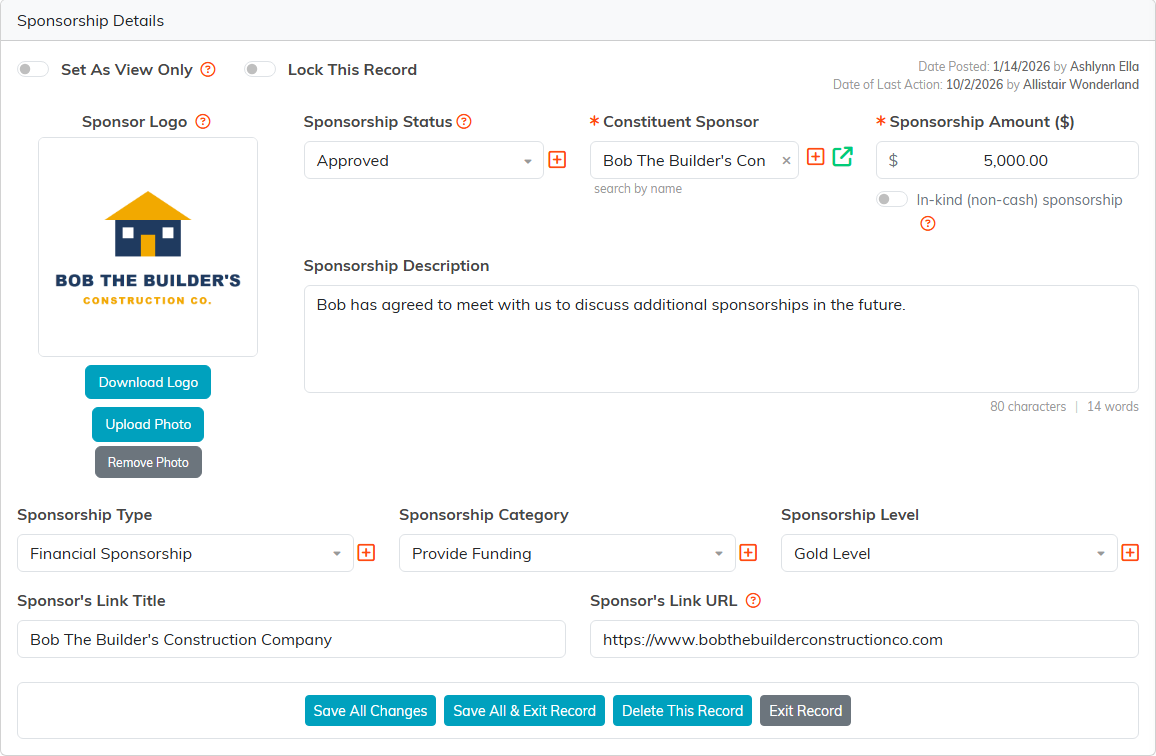Add new Sponsorship Status option with plus icon
Image resolution: width=1156 pixels, height=756 pixels.
click(x=557, y=160)
